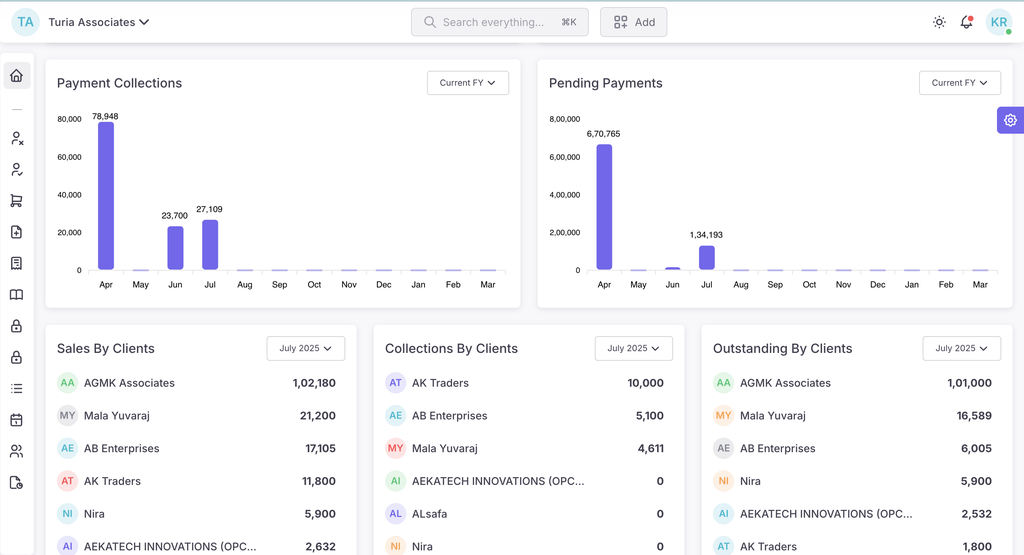Open the KR user profile avatar

pyautogui.click(x=999, y=22)
